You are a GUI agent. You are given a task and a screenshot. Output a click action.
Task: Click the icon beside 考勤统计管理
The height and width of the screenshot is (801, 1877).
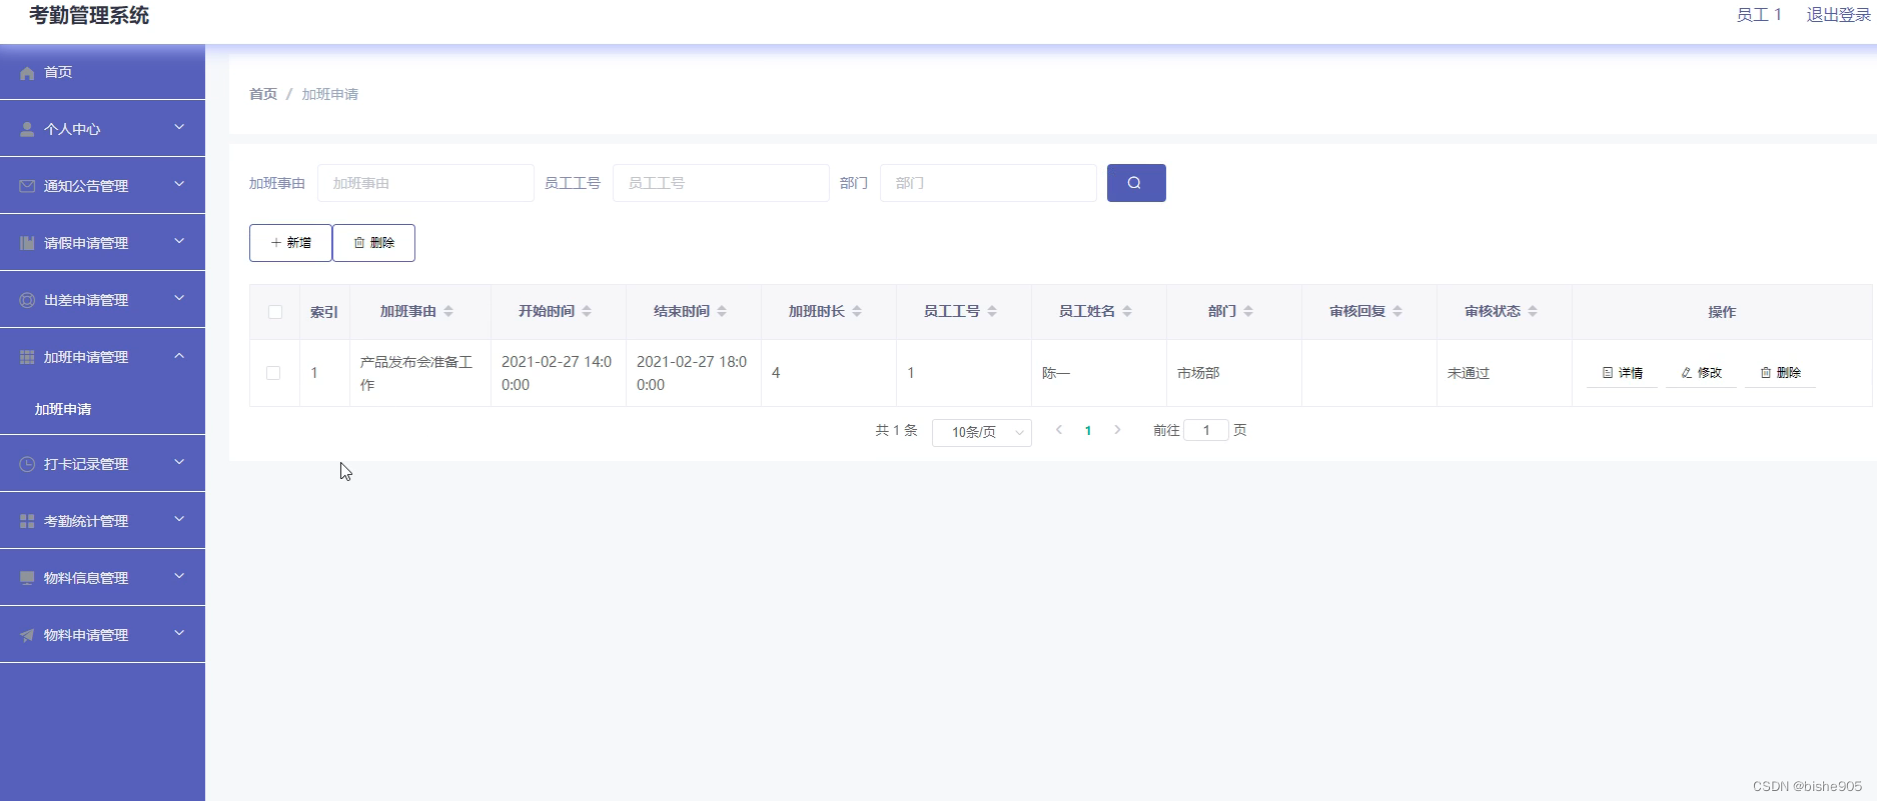coord(27,522)
